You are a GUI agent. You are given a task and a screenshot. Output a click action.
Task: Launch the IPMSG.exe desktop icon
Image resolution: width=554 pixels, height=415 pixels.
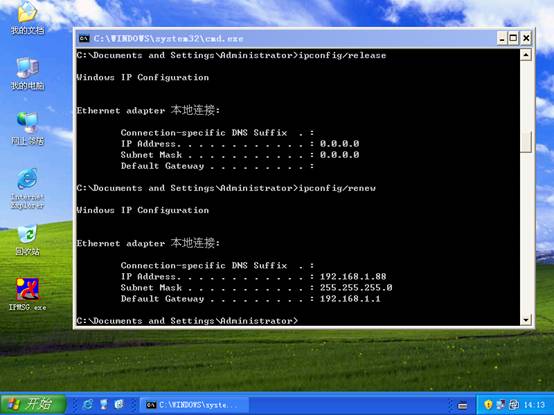(x=28, y=294)
